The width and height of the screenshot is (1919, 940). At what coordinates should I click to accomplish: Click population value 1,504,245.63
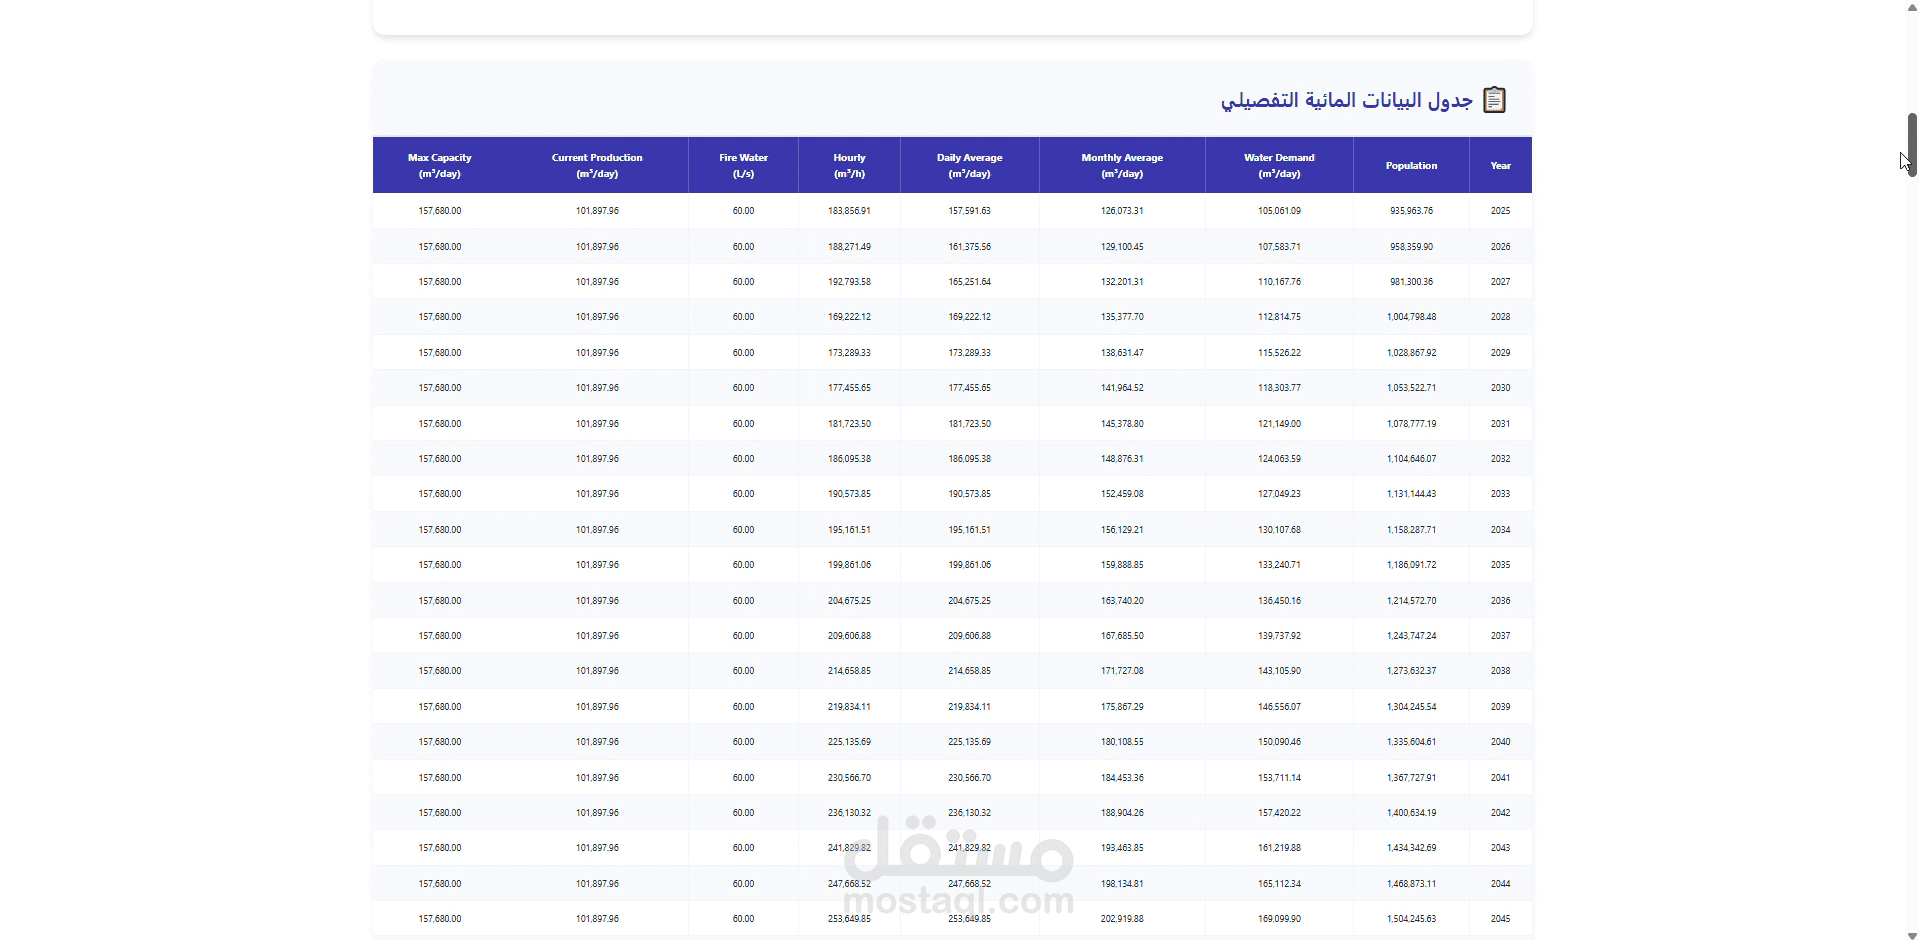point(1411,919)
